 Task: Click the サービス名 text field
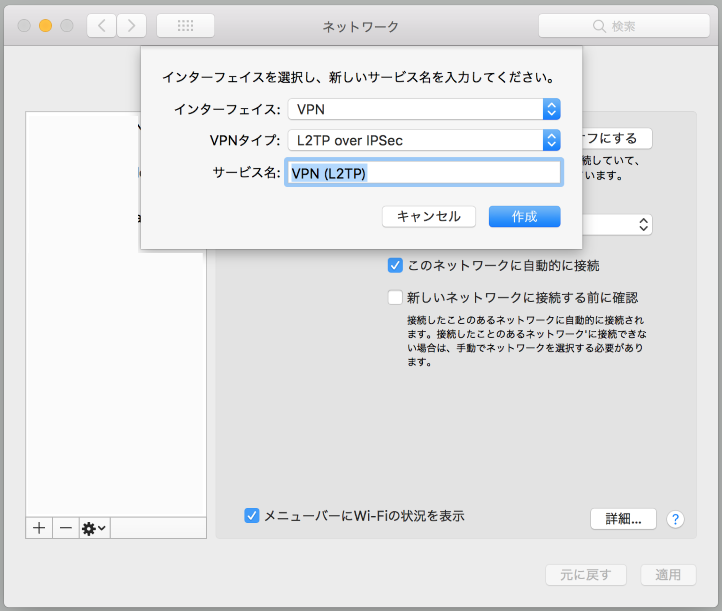pyautogui.click(x=424, y=173)
